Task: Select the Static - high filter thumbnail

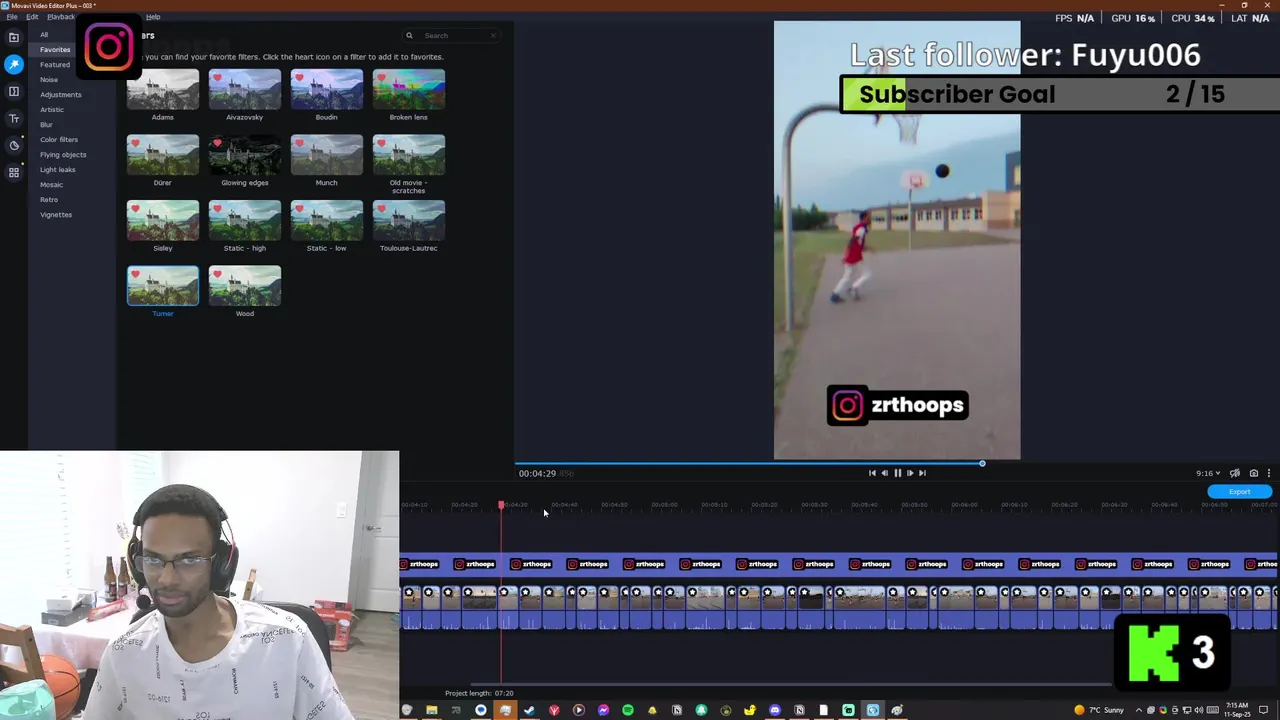Action: pos(245,220)
